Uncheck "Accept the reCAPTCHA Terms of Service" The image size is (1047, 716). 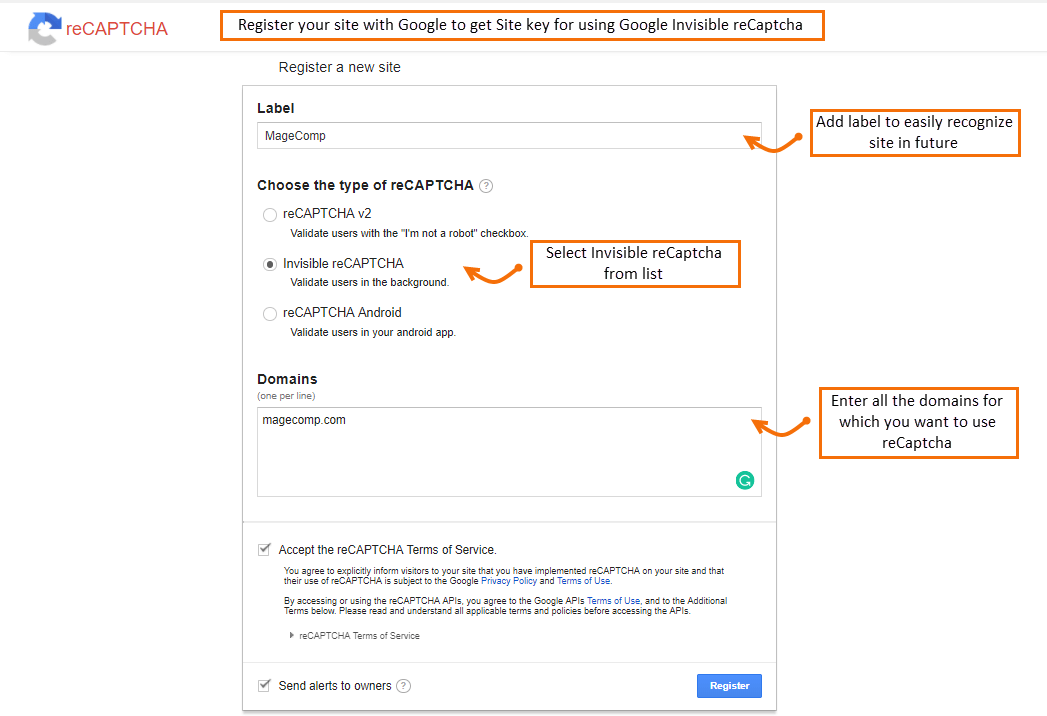264,548
